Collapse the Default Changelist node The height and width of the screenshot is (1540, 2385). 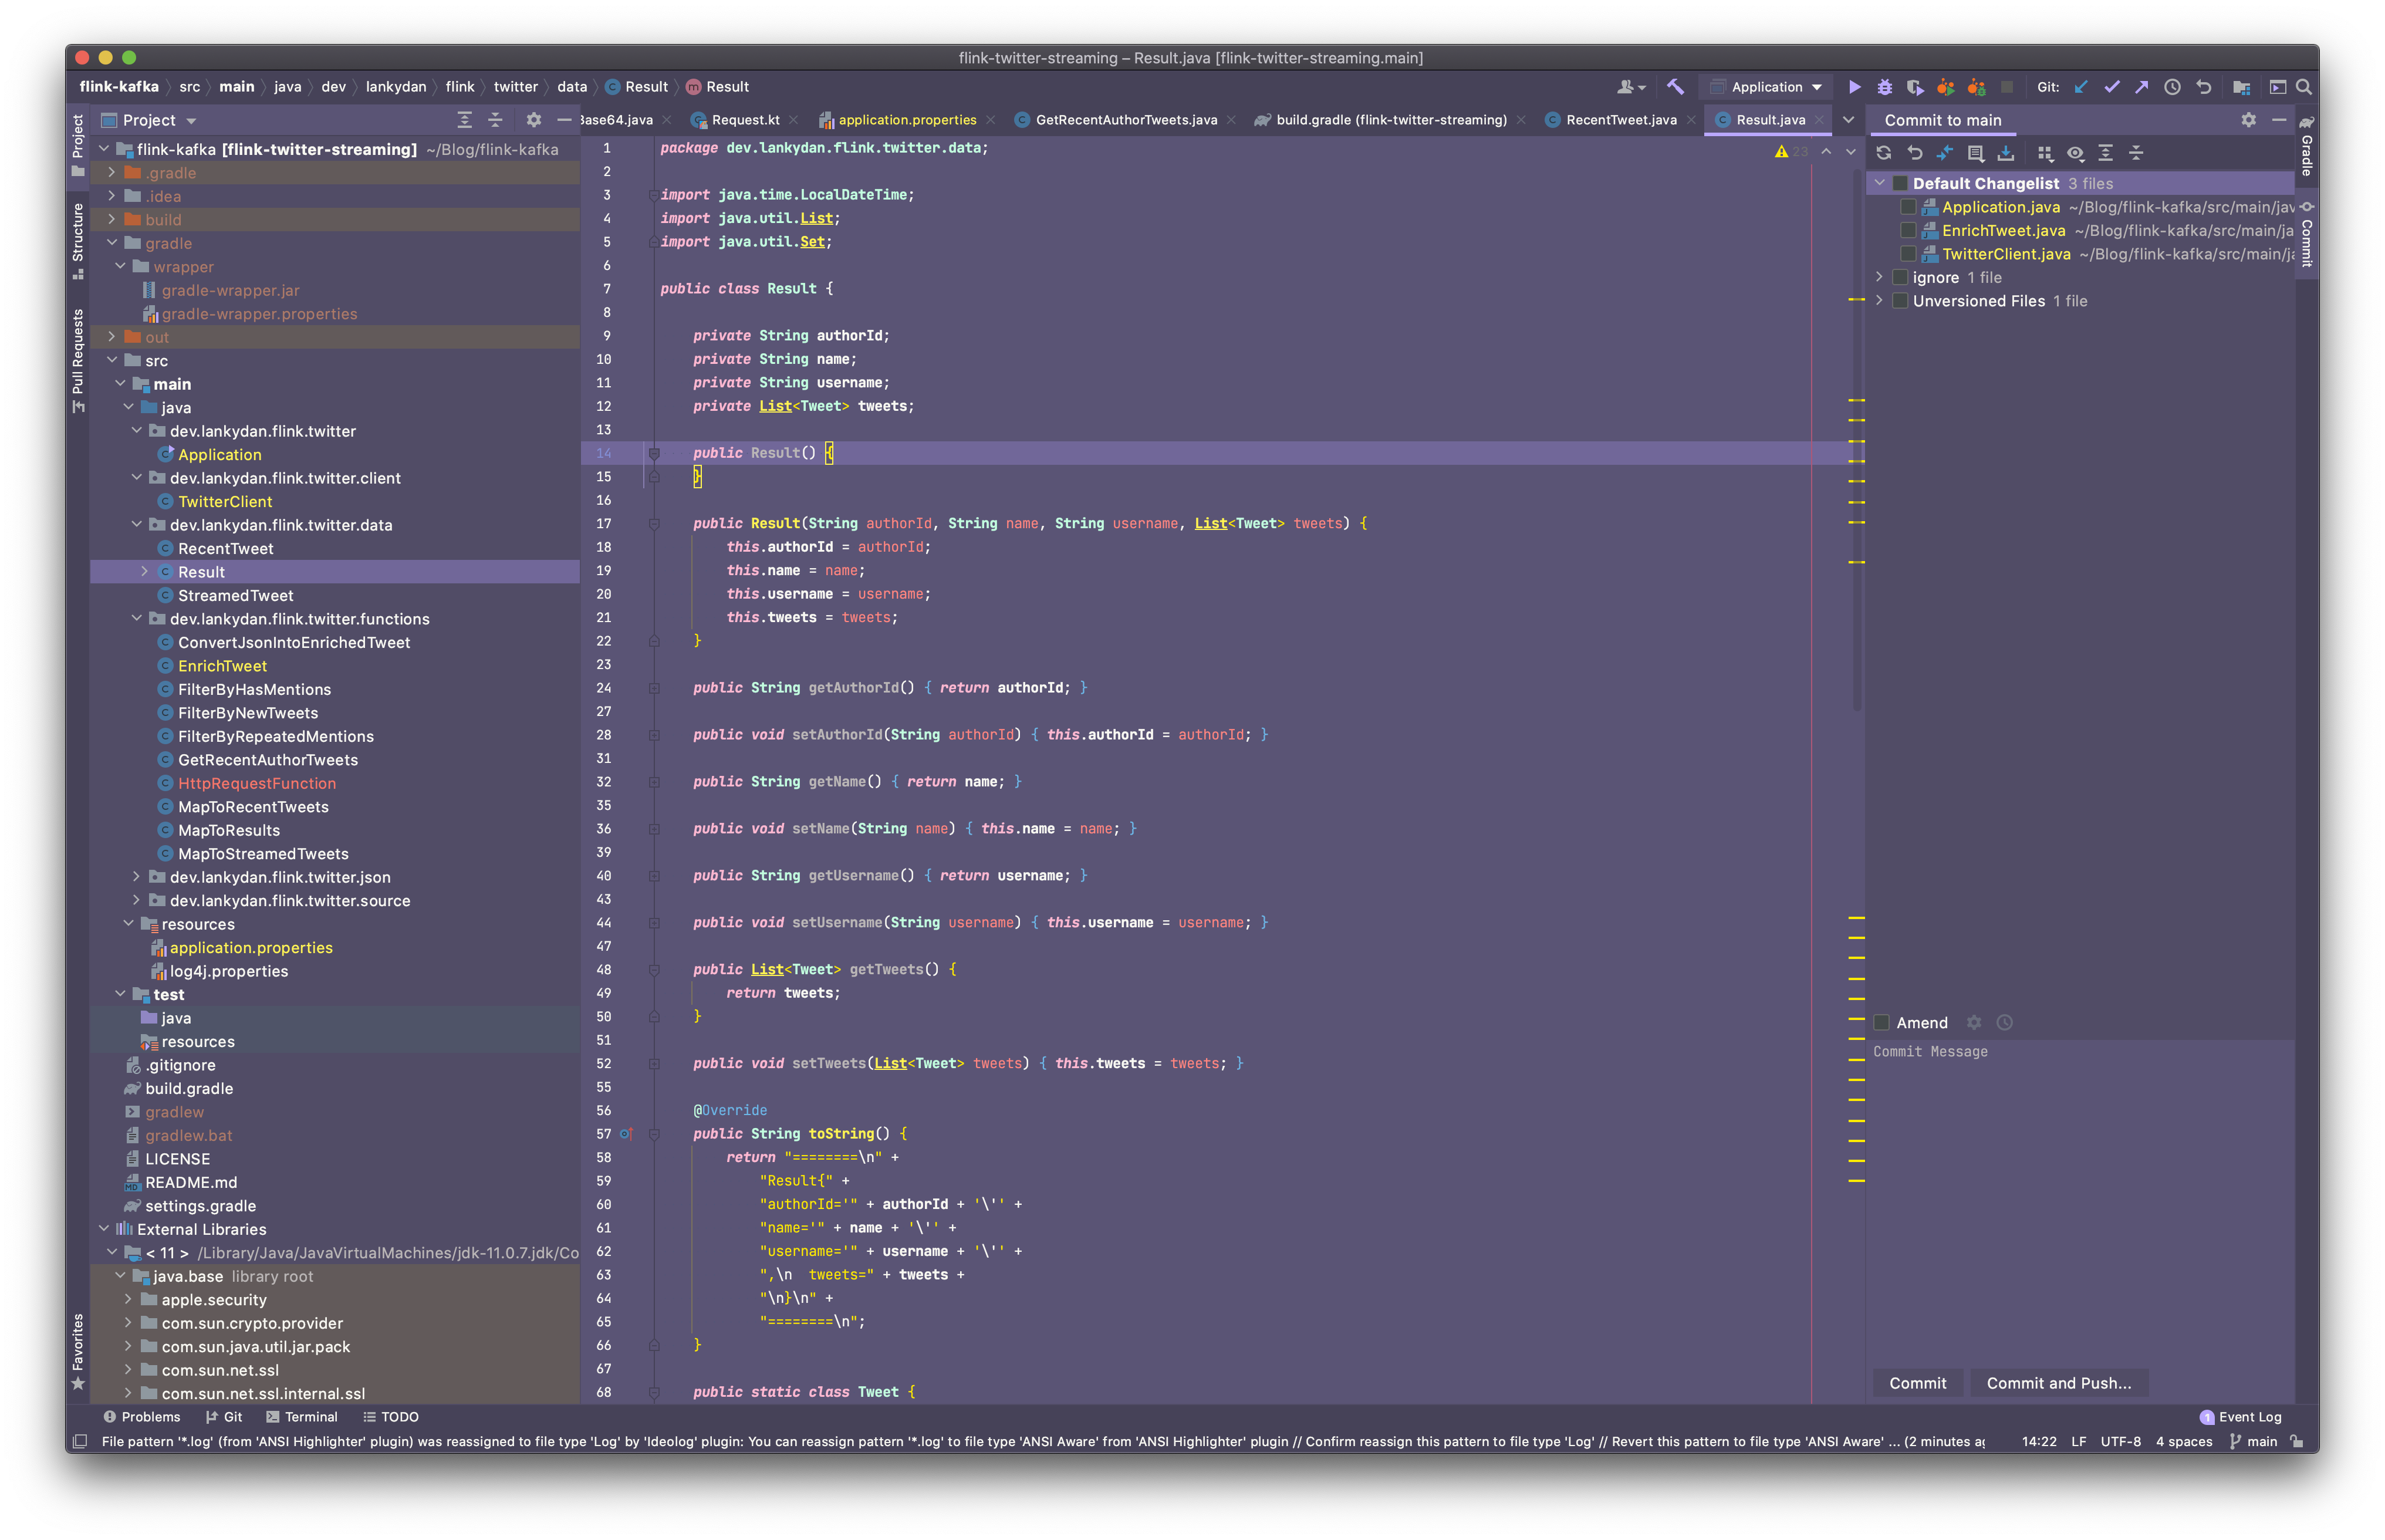pyautogui.click(x=1880, y=183)
